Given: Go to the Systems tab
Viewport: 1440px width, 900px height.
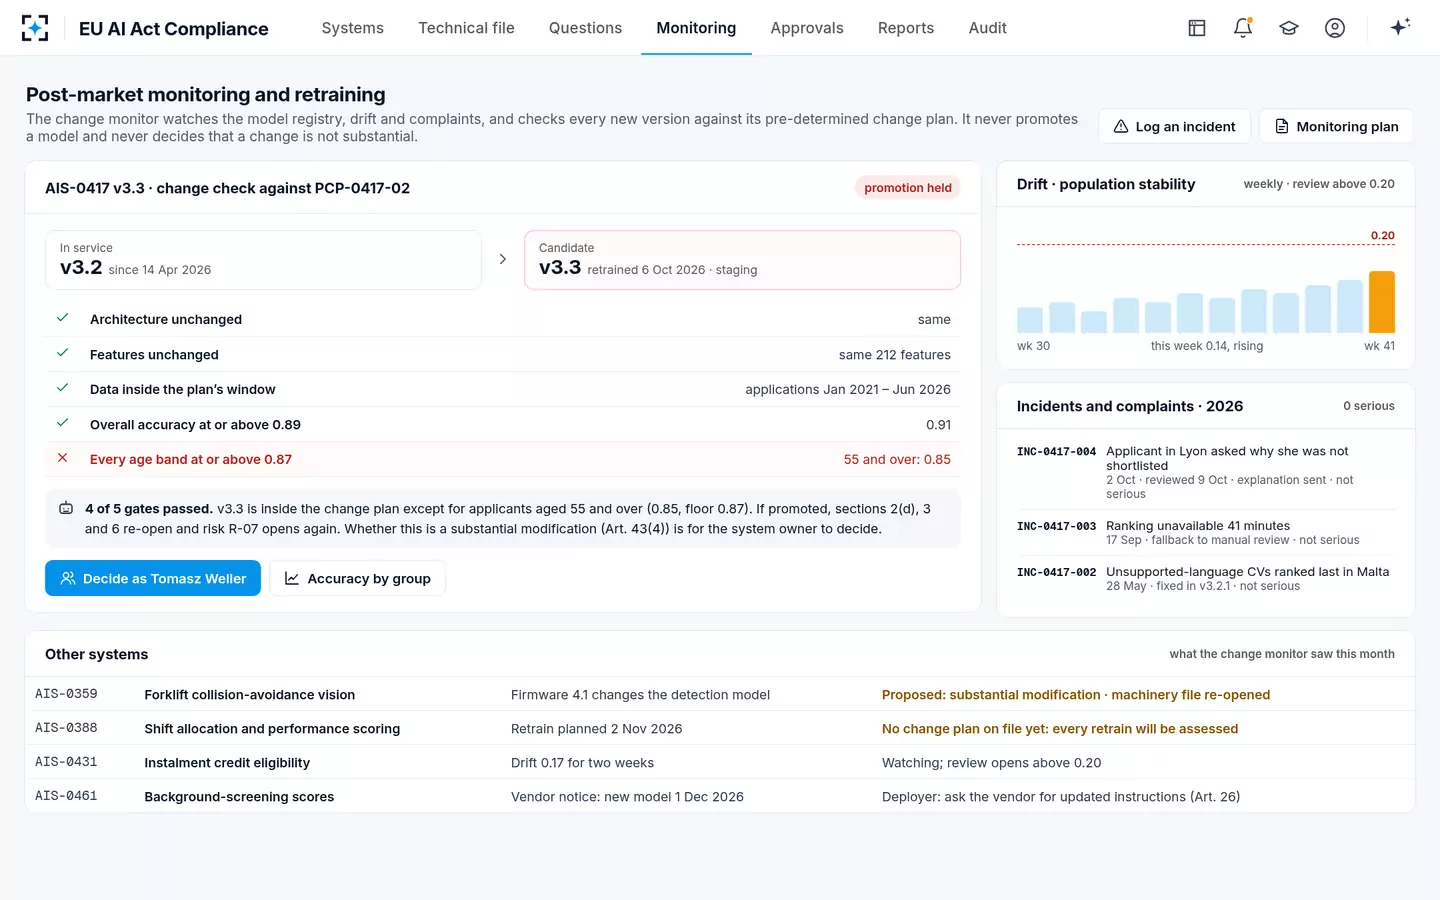Looking at the screenshot, I should pyautogui.click(x=353, y=28).
